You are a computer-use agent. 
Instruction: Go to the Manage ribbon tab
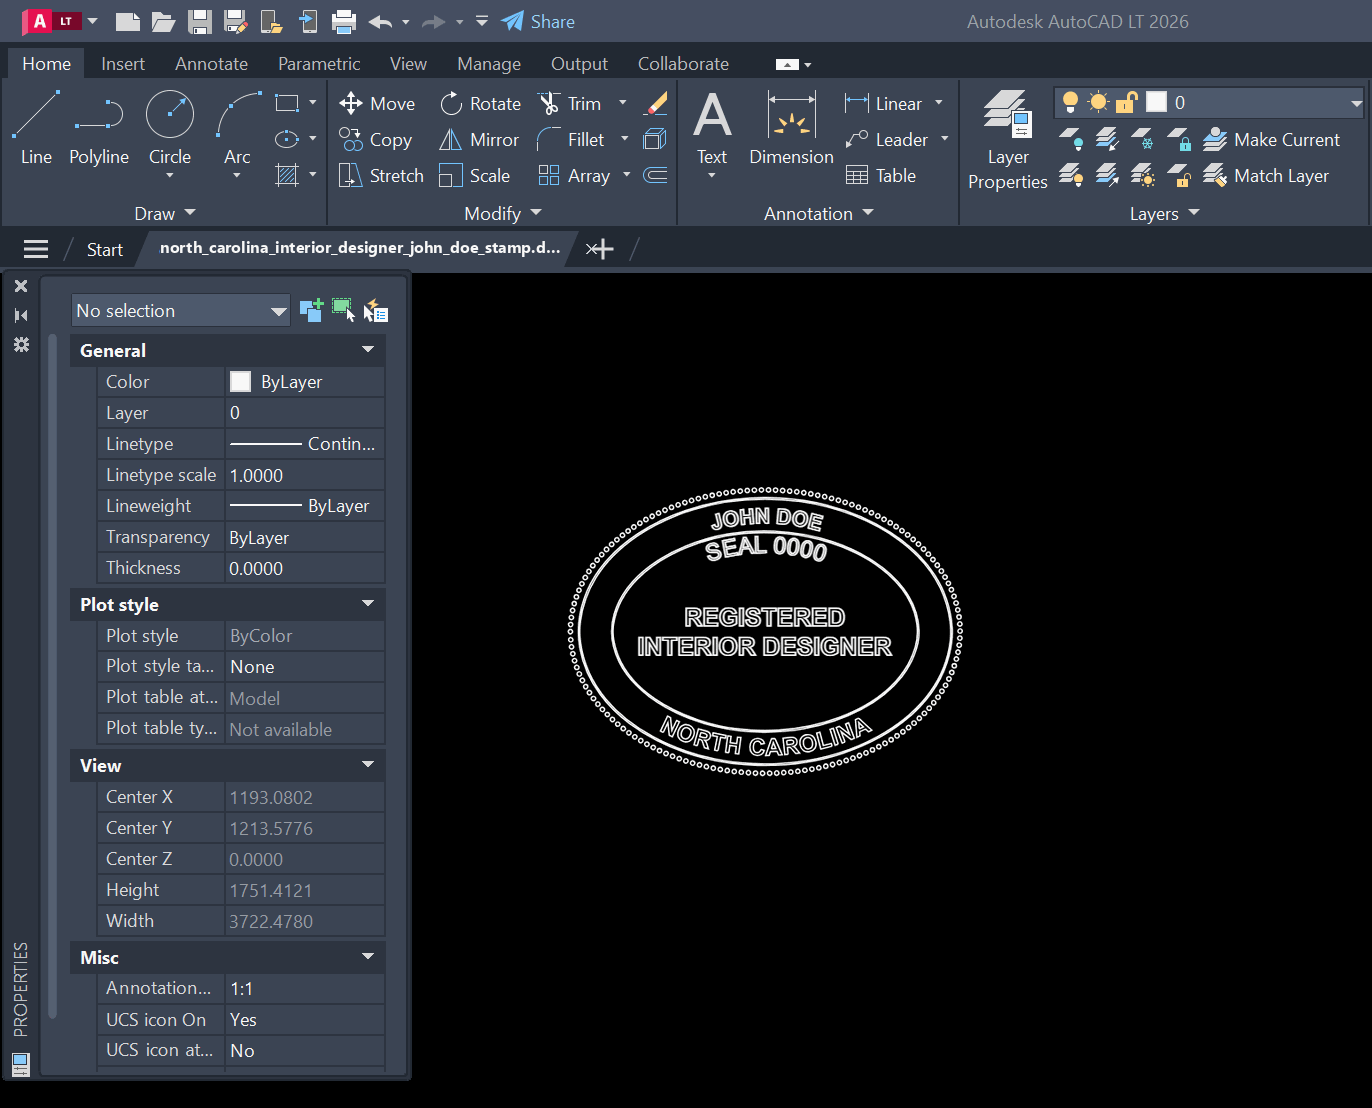point(489,63)
